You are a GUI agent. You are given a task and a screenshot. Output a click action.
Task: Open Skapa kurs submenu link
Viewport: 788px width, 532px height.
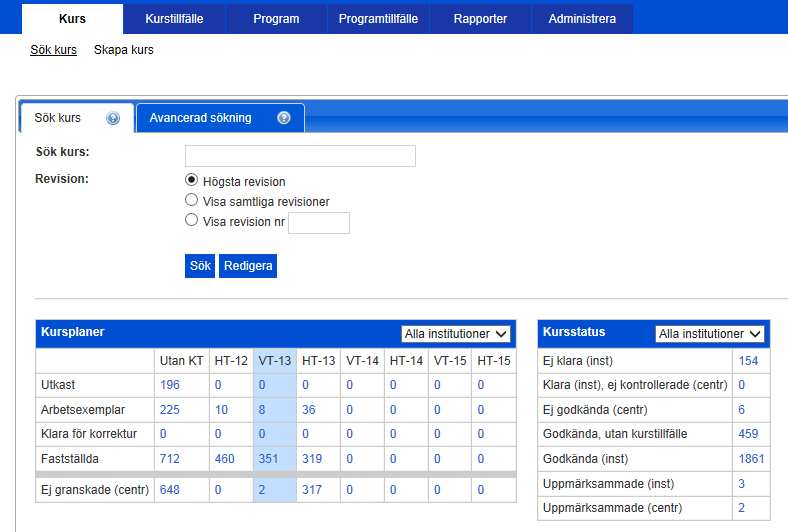pos(124,50)
